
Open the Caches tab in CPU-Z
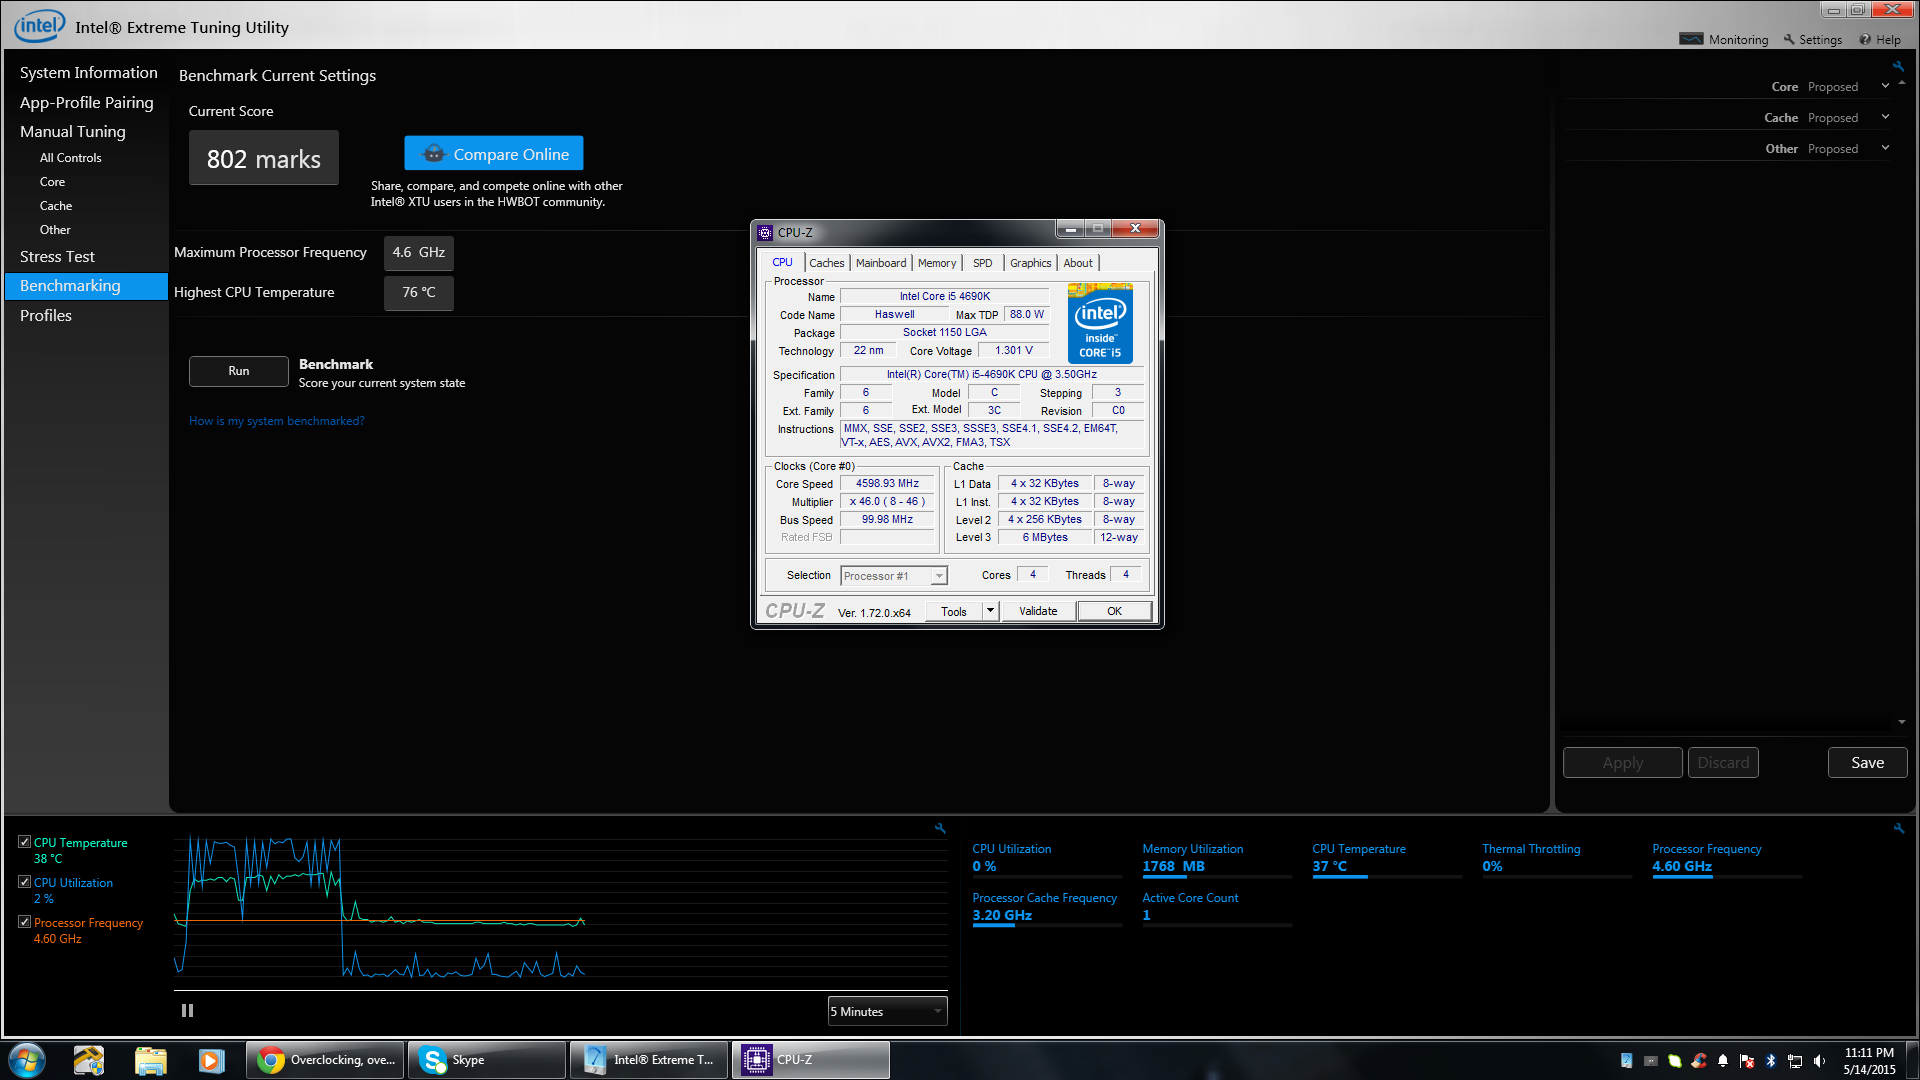pos(827,263)
